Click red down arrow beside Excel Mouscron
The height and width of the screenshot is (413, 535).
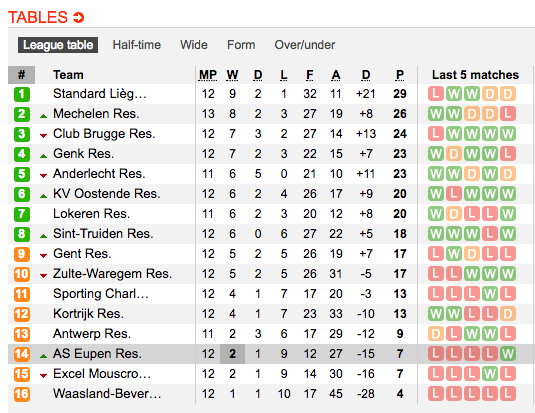[43, 376]
